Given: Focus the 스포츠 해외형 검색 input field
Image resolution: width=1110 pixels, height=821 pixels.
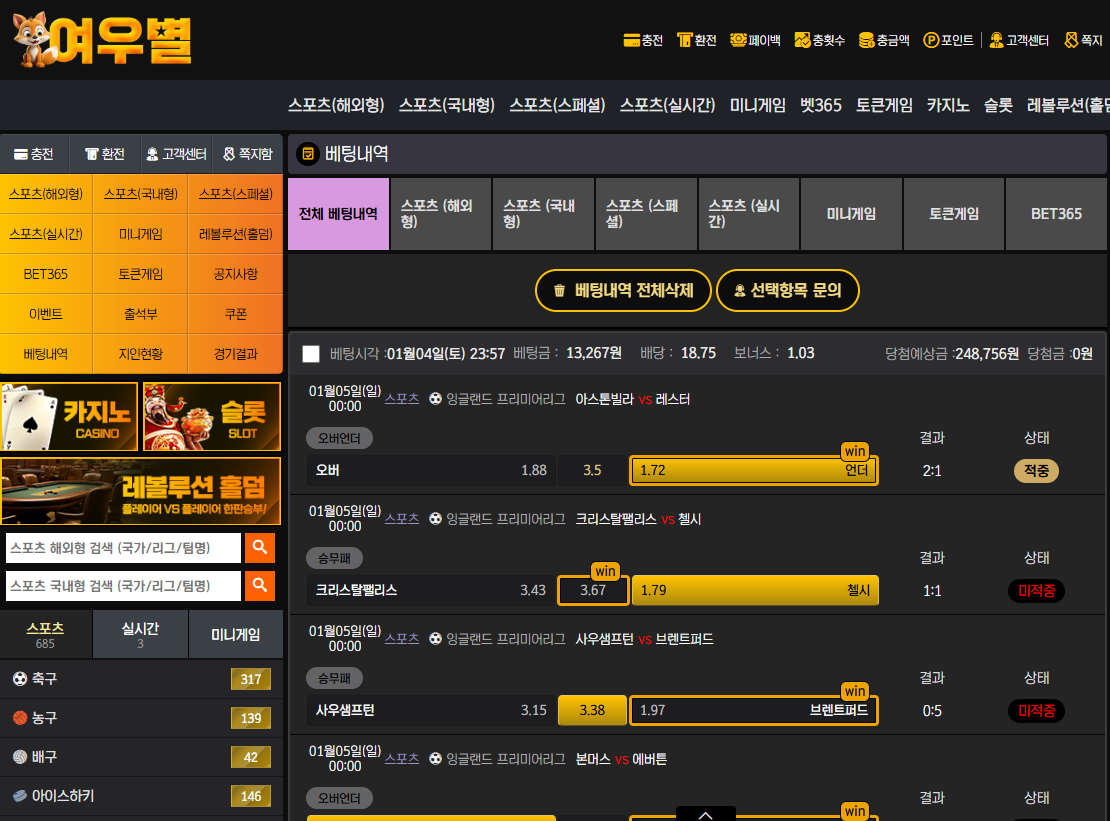Looking at the screenshot, I should pos(123,548).
